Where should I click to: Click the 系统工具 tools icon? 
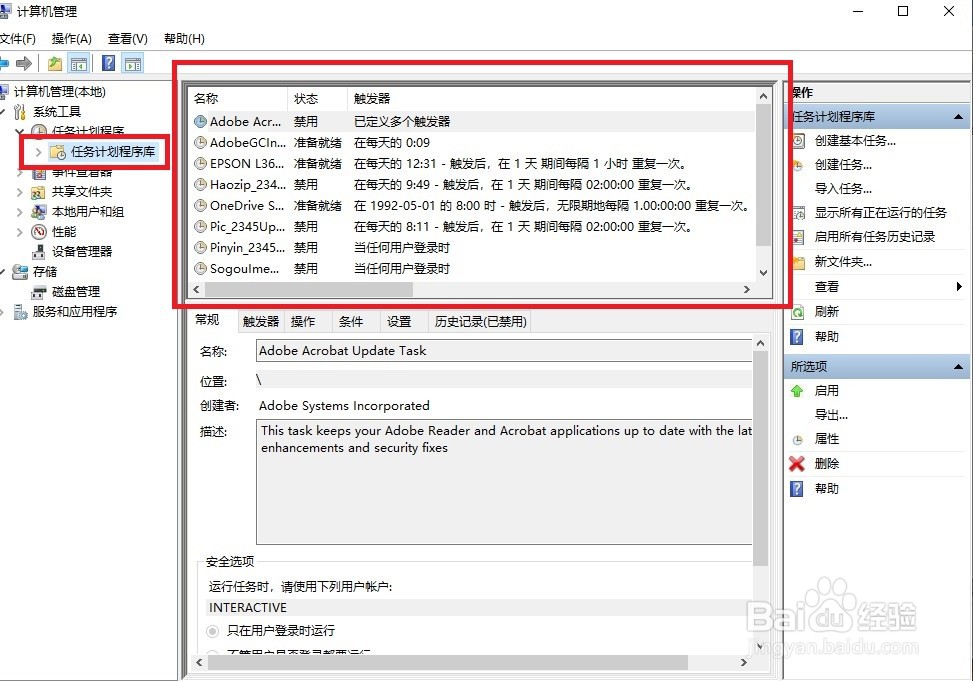click(20, 112)
